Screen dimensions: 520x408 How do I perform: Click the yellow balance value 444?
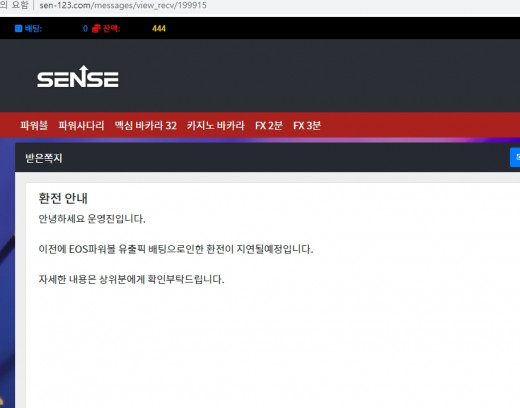click(159, 29)
